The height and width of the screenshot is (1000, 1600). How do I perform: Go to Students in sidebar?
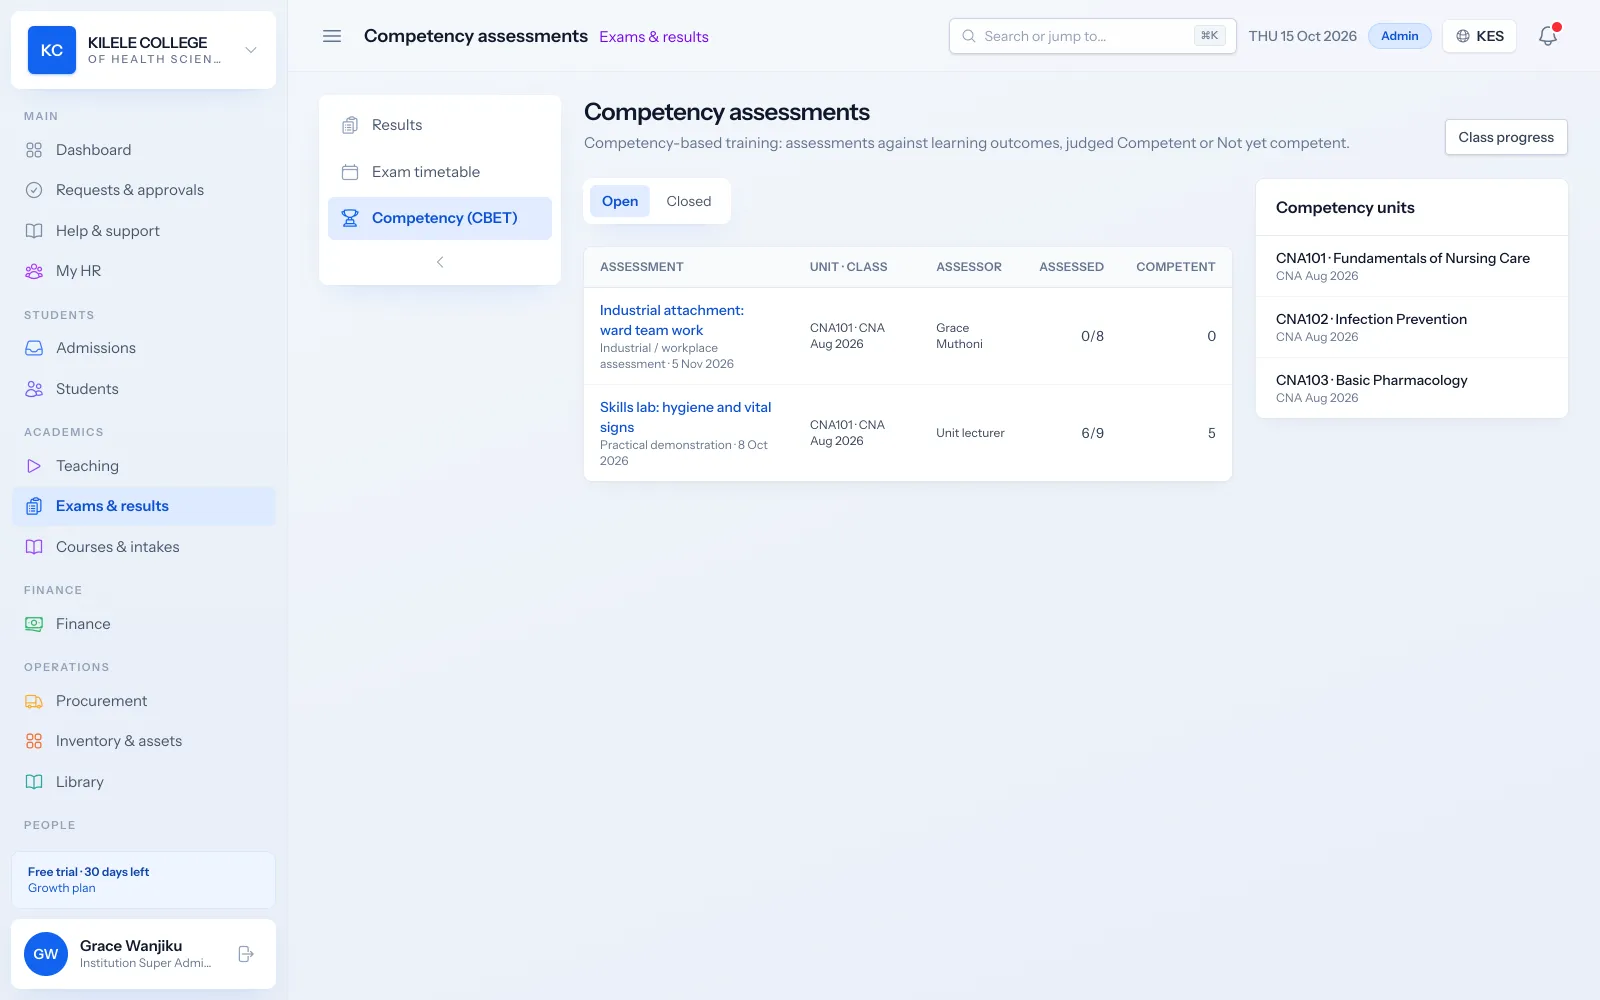(144, 389)
